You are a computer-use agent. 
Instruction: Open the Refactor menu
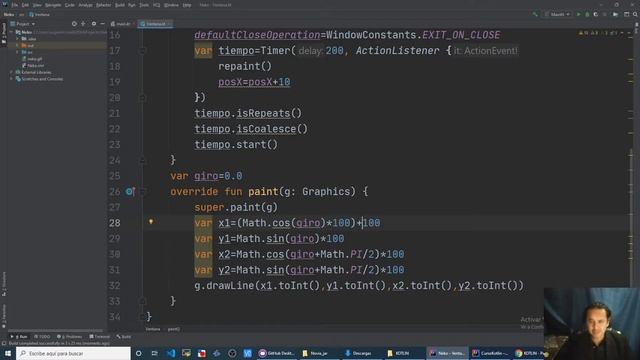104,5
